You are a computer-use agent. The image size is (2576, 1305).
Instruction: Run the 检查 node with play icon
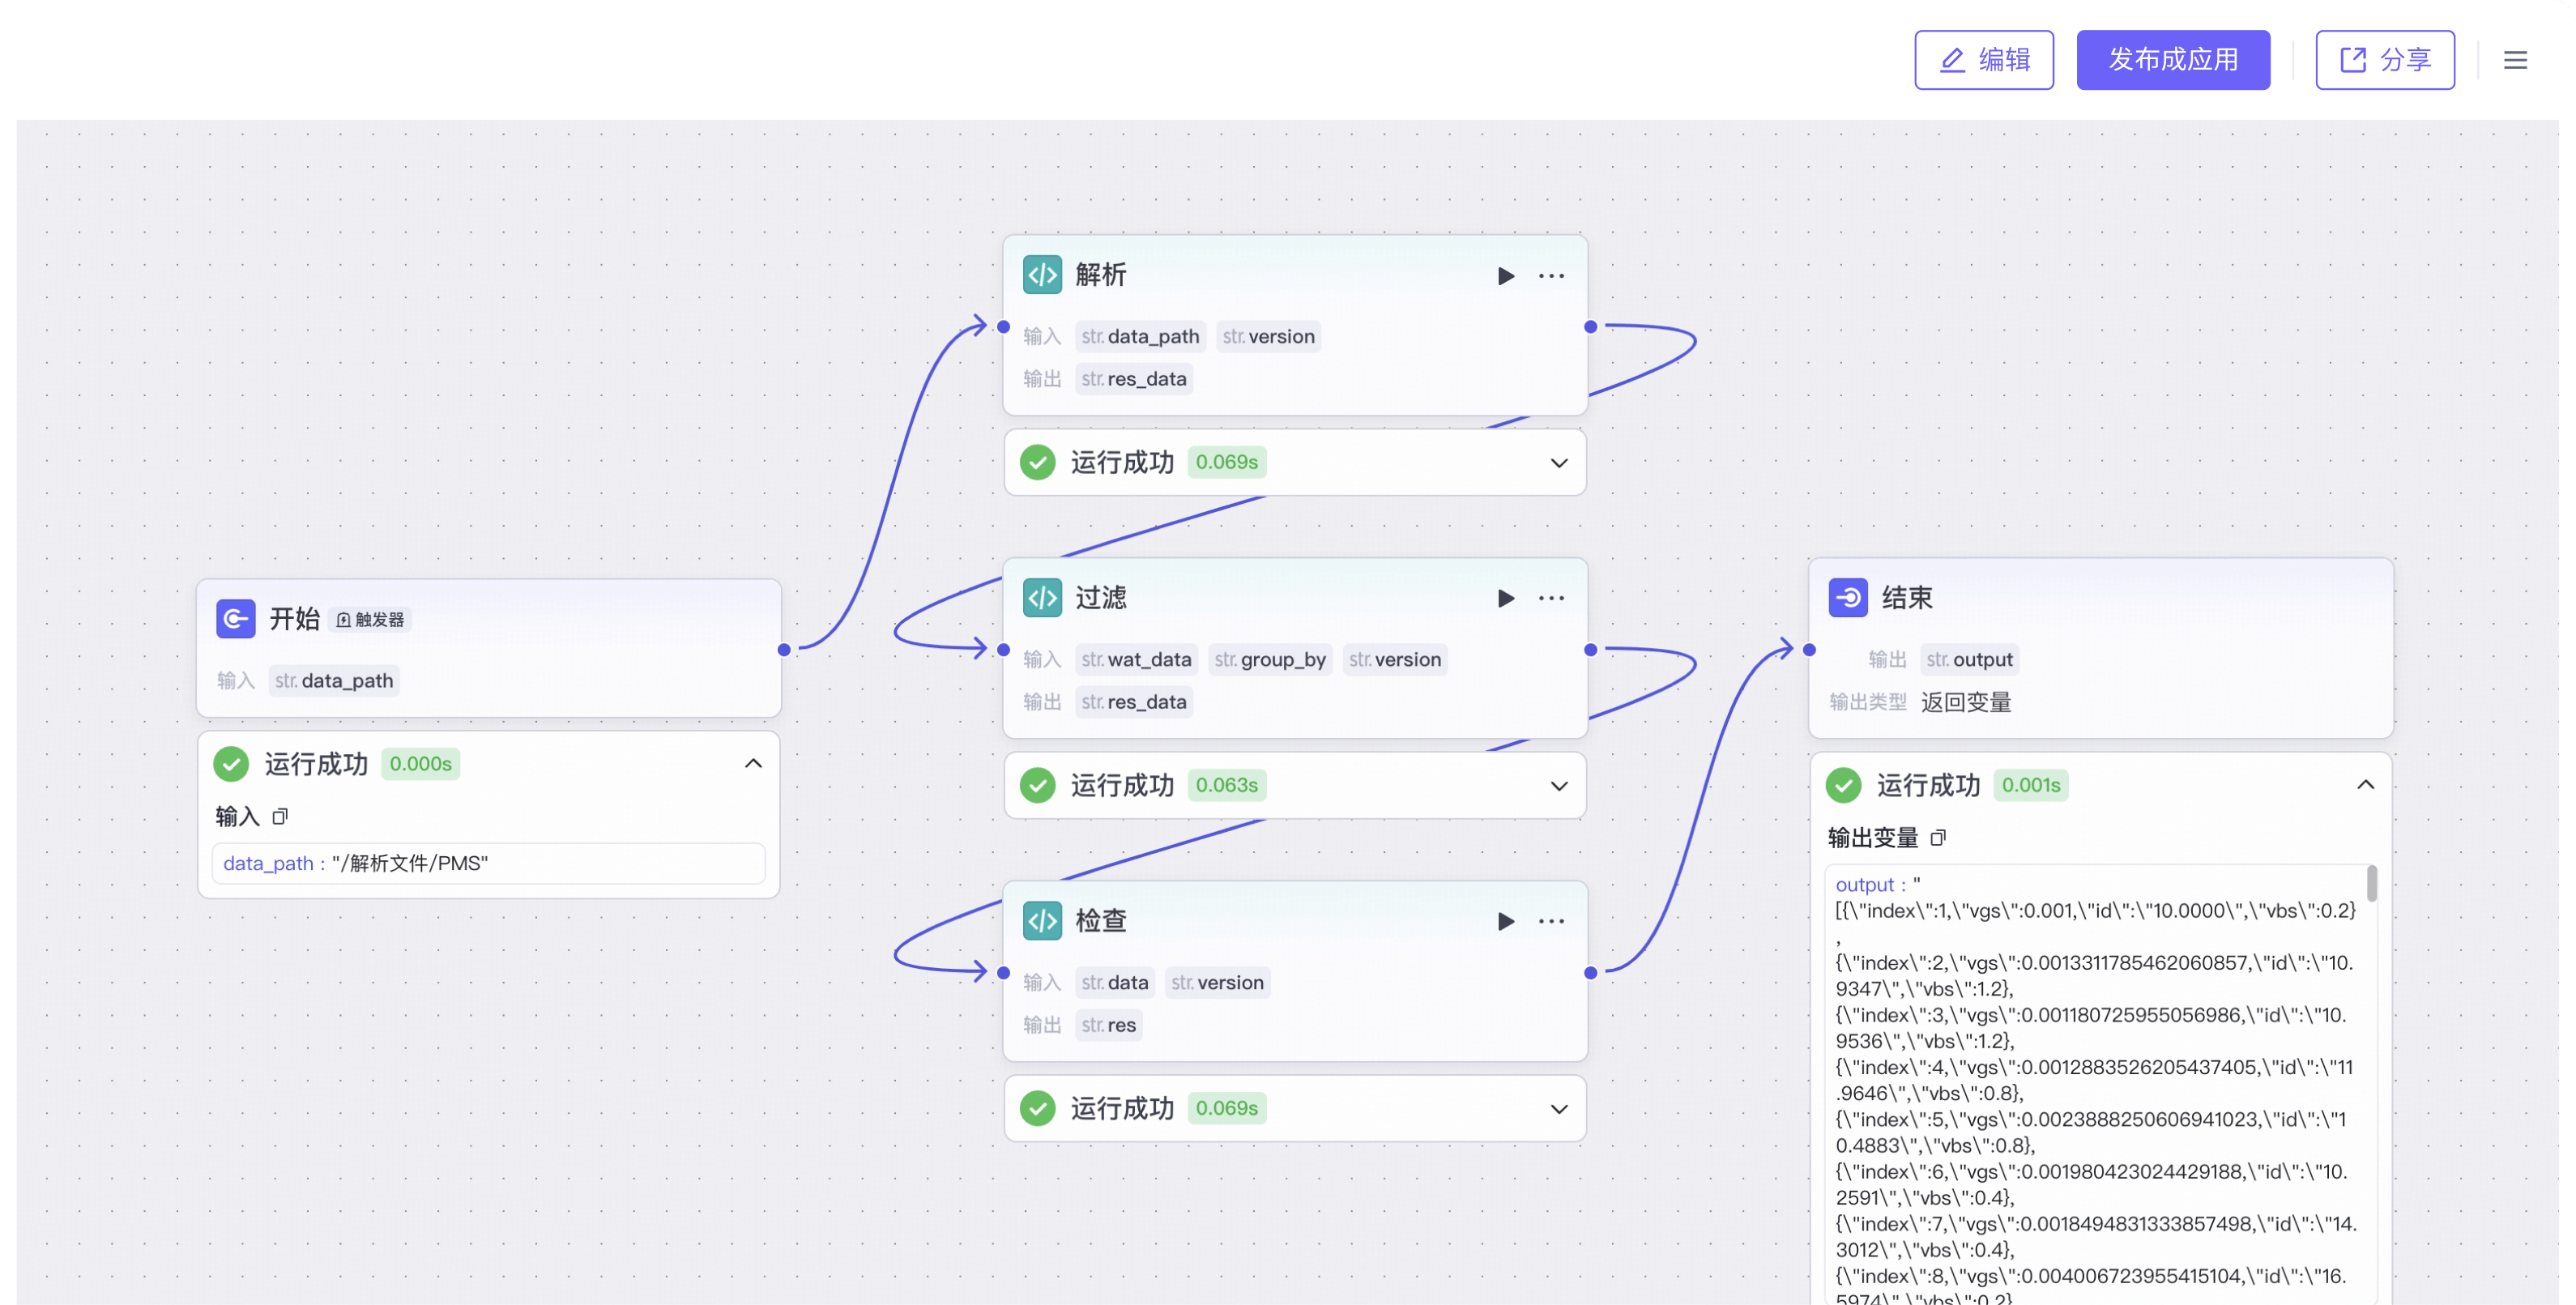click(1505, 922)
